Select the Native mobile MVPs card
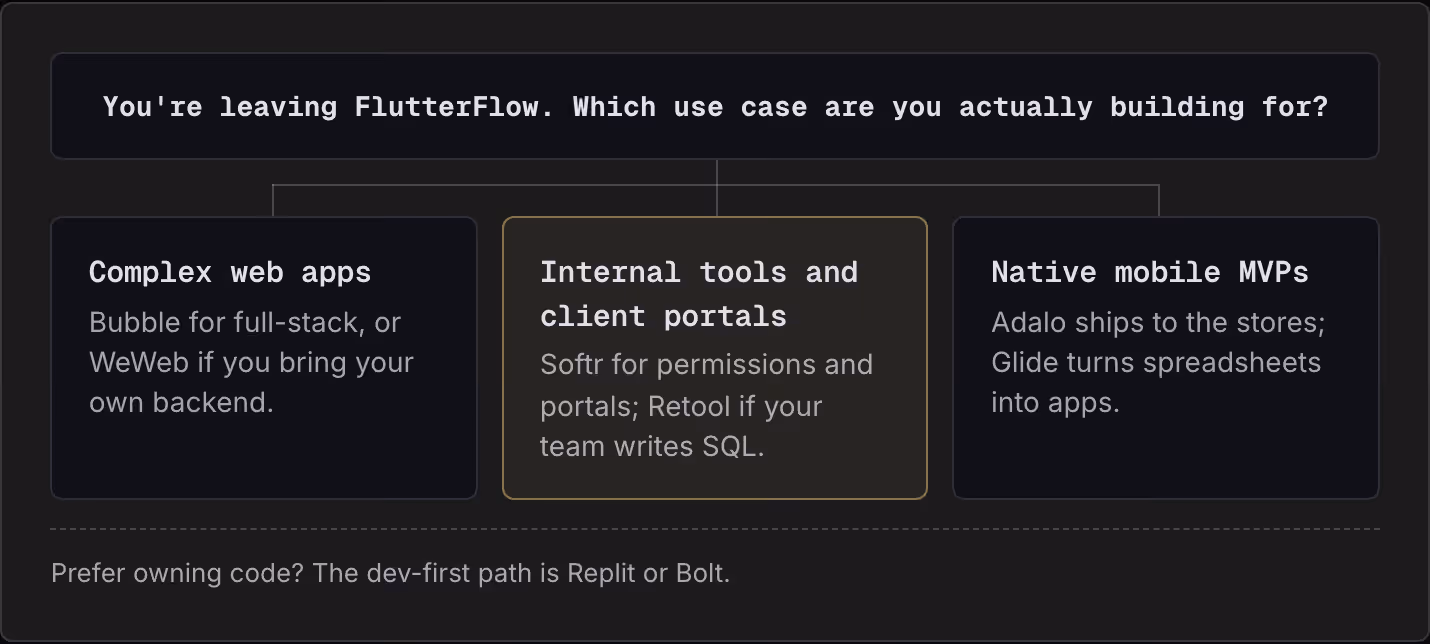Viewport: 1430px width, 644px height. coord(1166,358)
